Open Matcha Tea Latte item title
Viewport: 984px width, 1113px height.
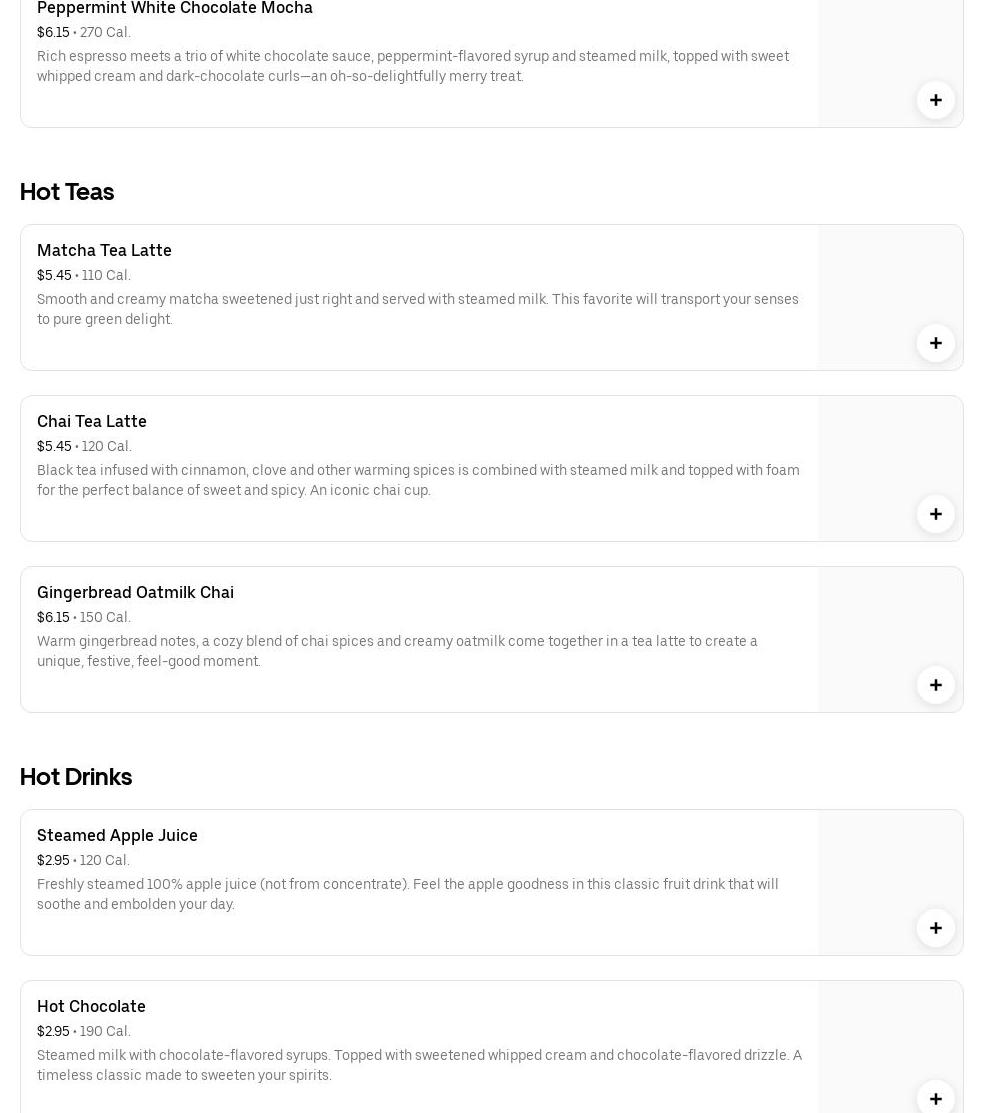point(104,250)
